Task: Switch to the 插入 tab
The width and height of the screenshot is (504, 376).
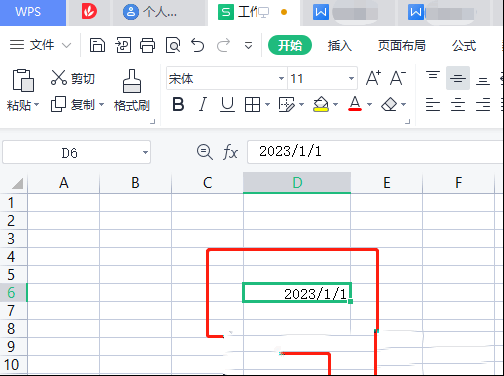Action: (339, 45)
